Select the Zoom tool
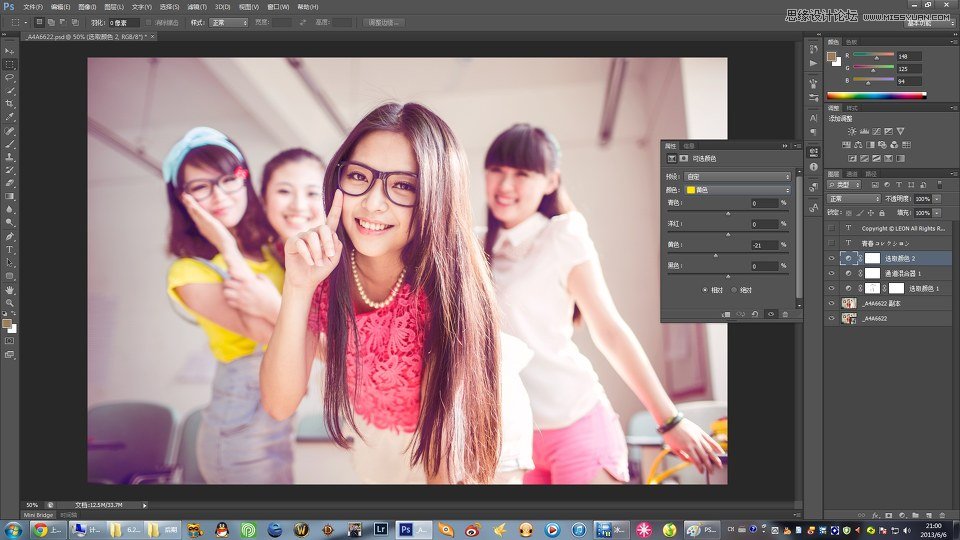This screenshot has height=540, width=960. coord(10,302)
